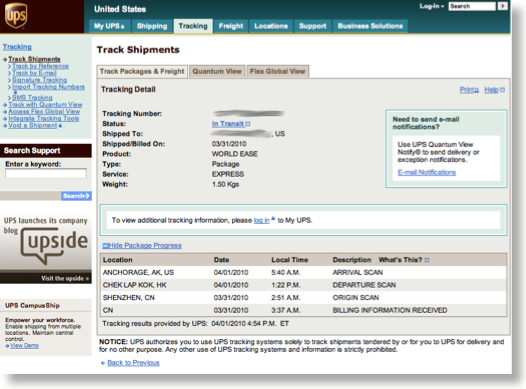Viewport: 526px width, 389px height.
Task: Click the ORIGIN SCAN description
Action: tap(356, 298)
